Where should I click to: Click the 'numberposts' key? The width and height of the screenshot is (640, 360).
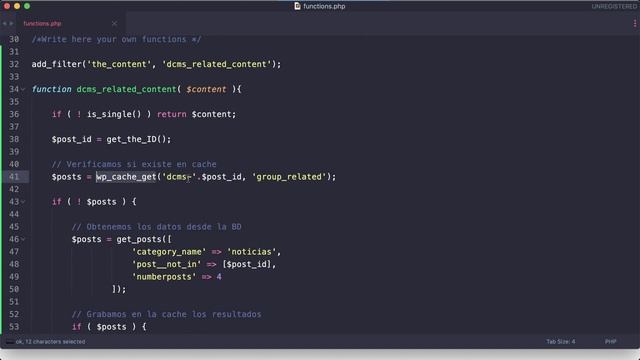(x=164, y=277)
